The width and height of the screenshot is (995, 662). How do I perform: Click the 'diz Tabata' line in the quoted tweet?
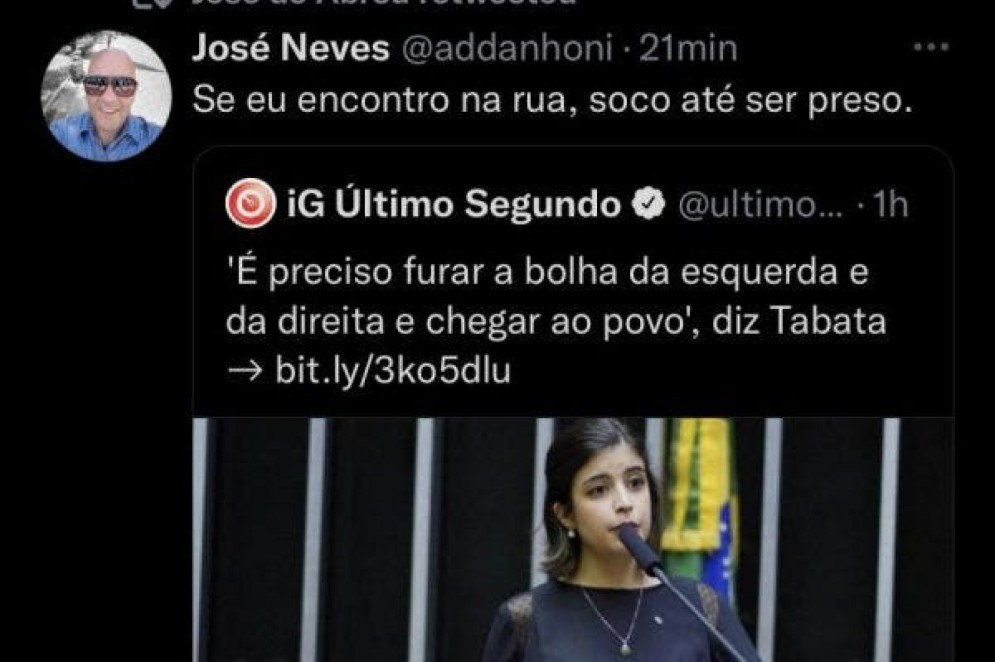click(555, 322)
